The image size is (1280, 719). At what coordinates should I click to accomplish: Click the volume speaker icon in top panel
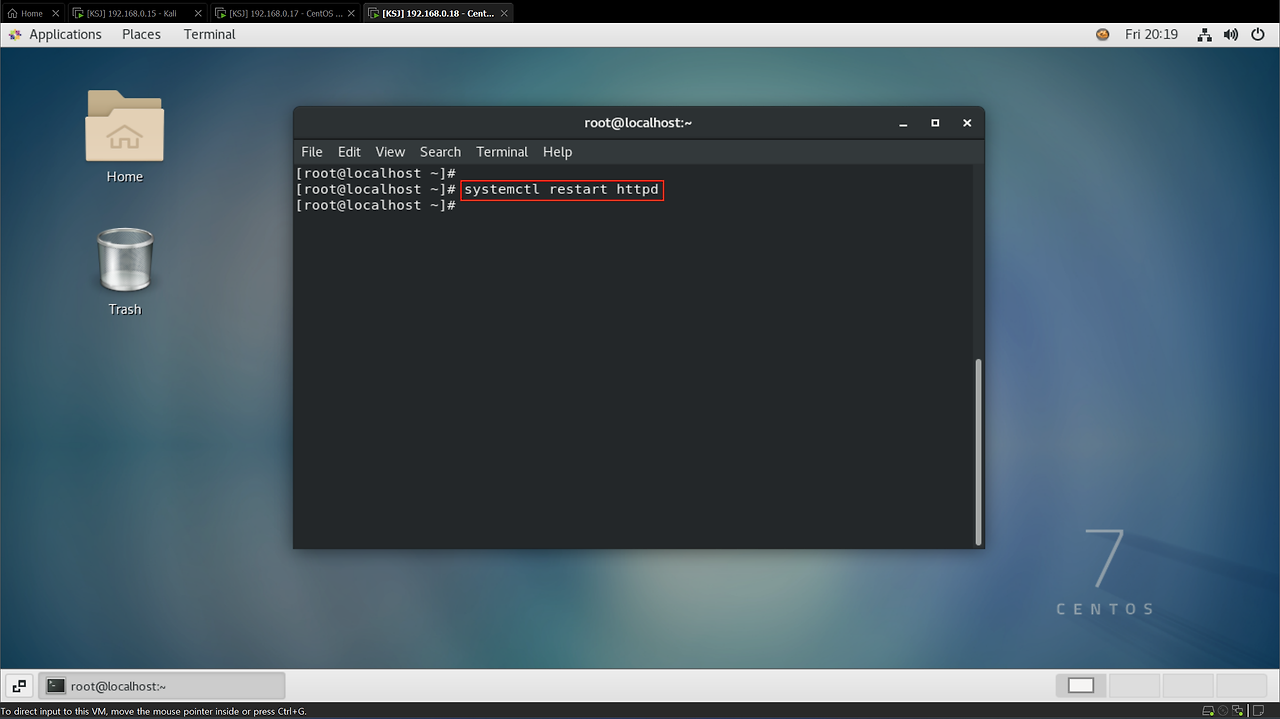[x=1230, y=34]
